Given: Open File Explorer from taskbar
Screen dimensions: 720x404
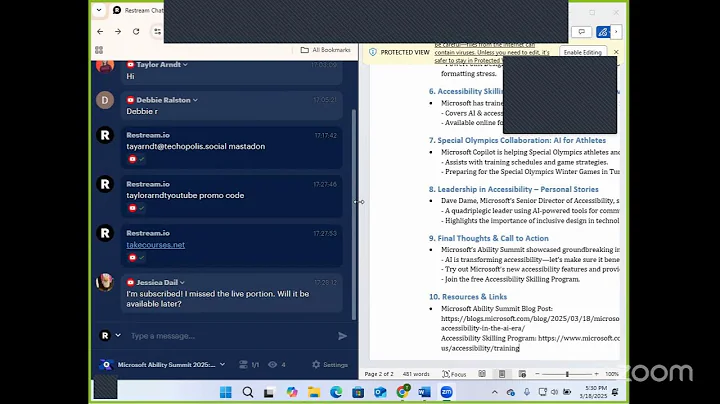Looking at the screenshot, I should click(x=314, y=392).
